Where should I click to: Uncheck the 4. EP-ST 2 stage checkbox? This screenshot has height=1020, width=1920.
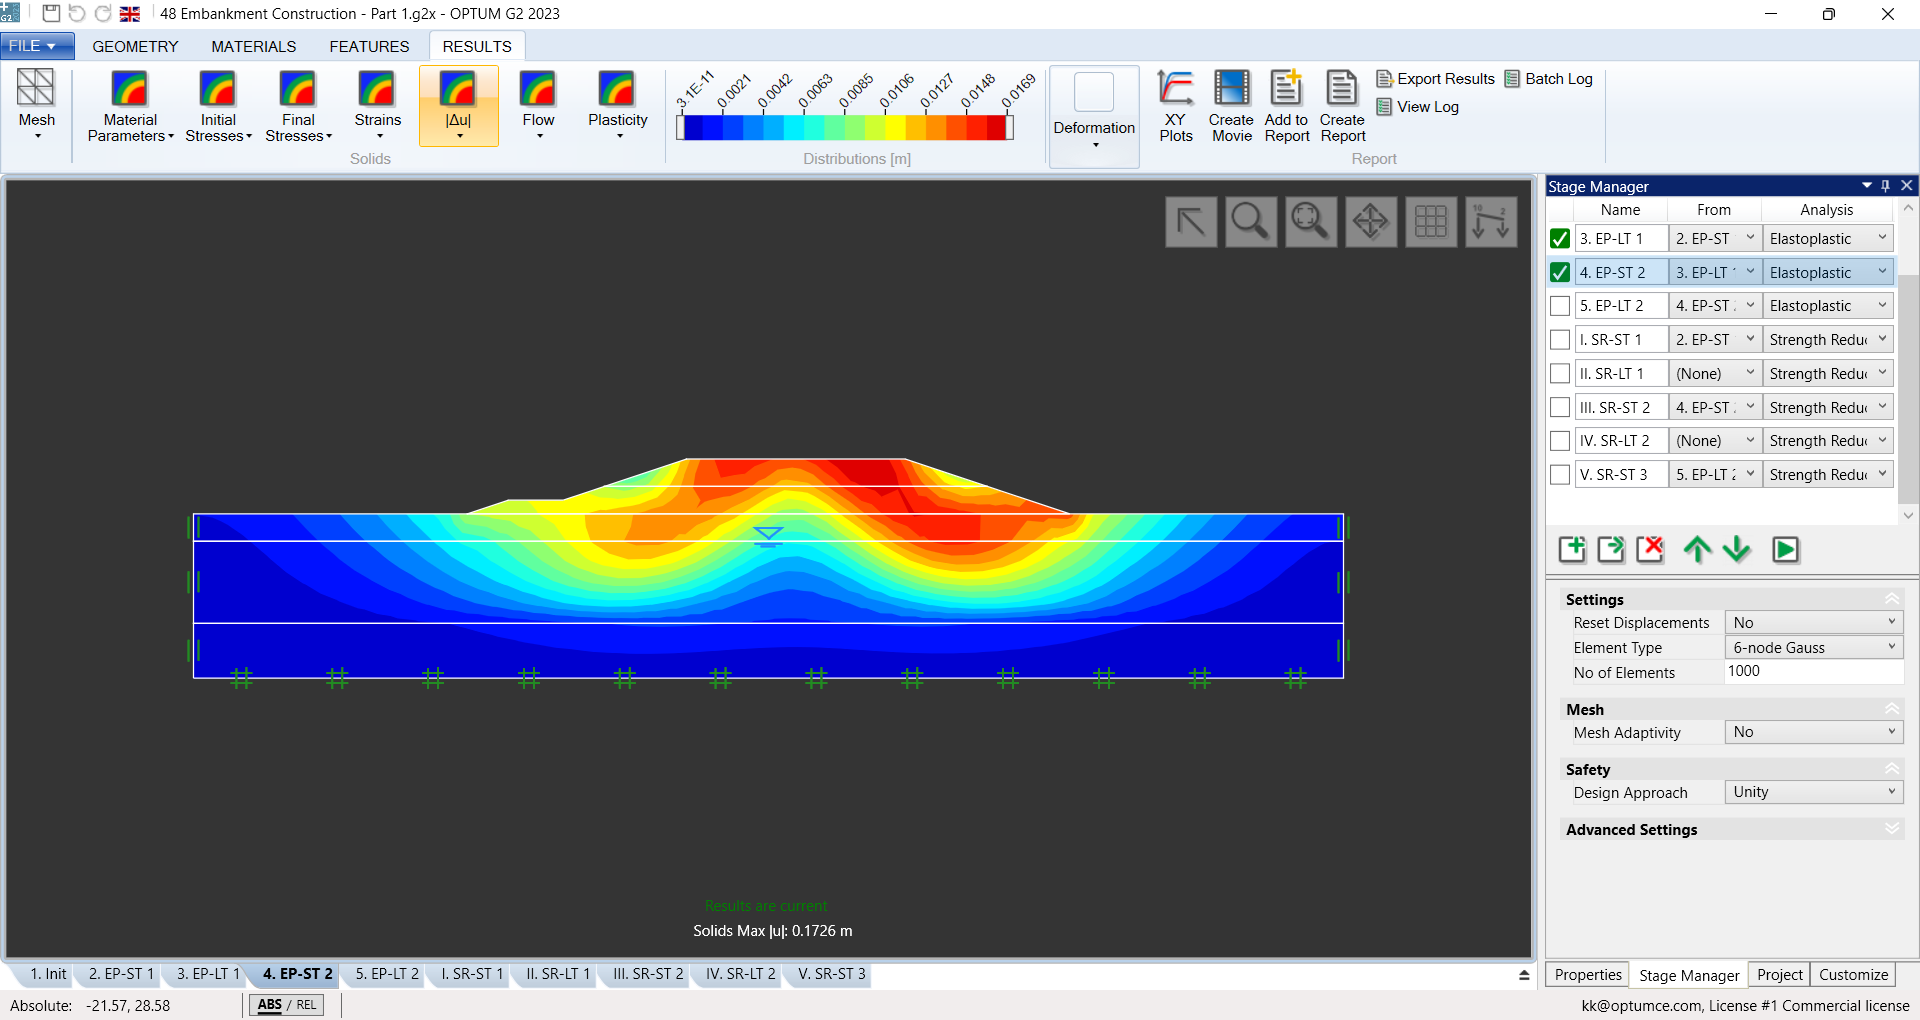tap(1560, 272)
